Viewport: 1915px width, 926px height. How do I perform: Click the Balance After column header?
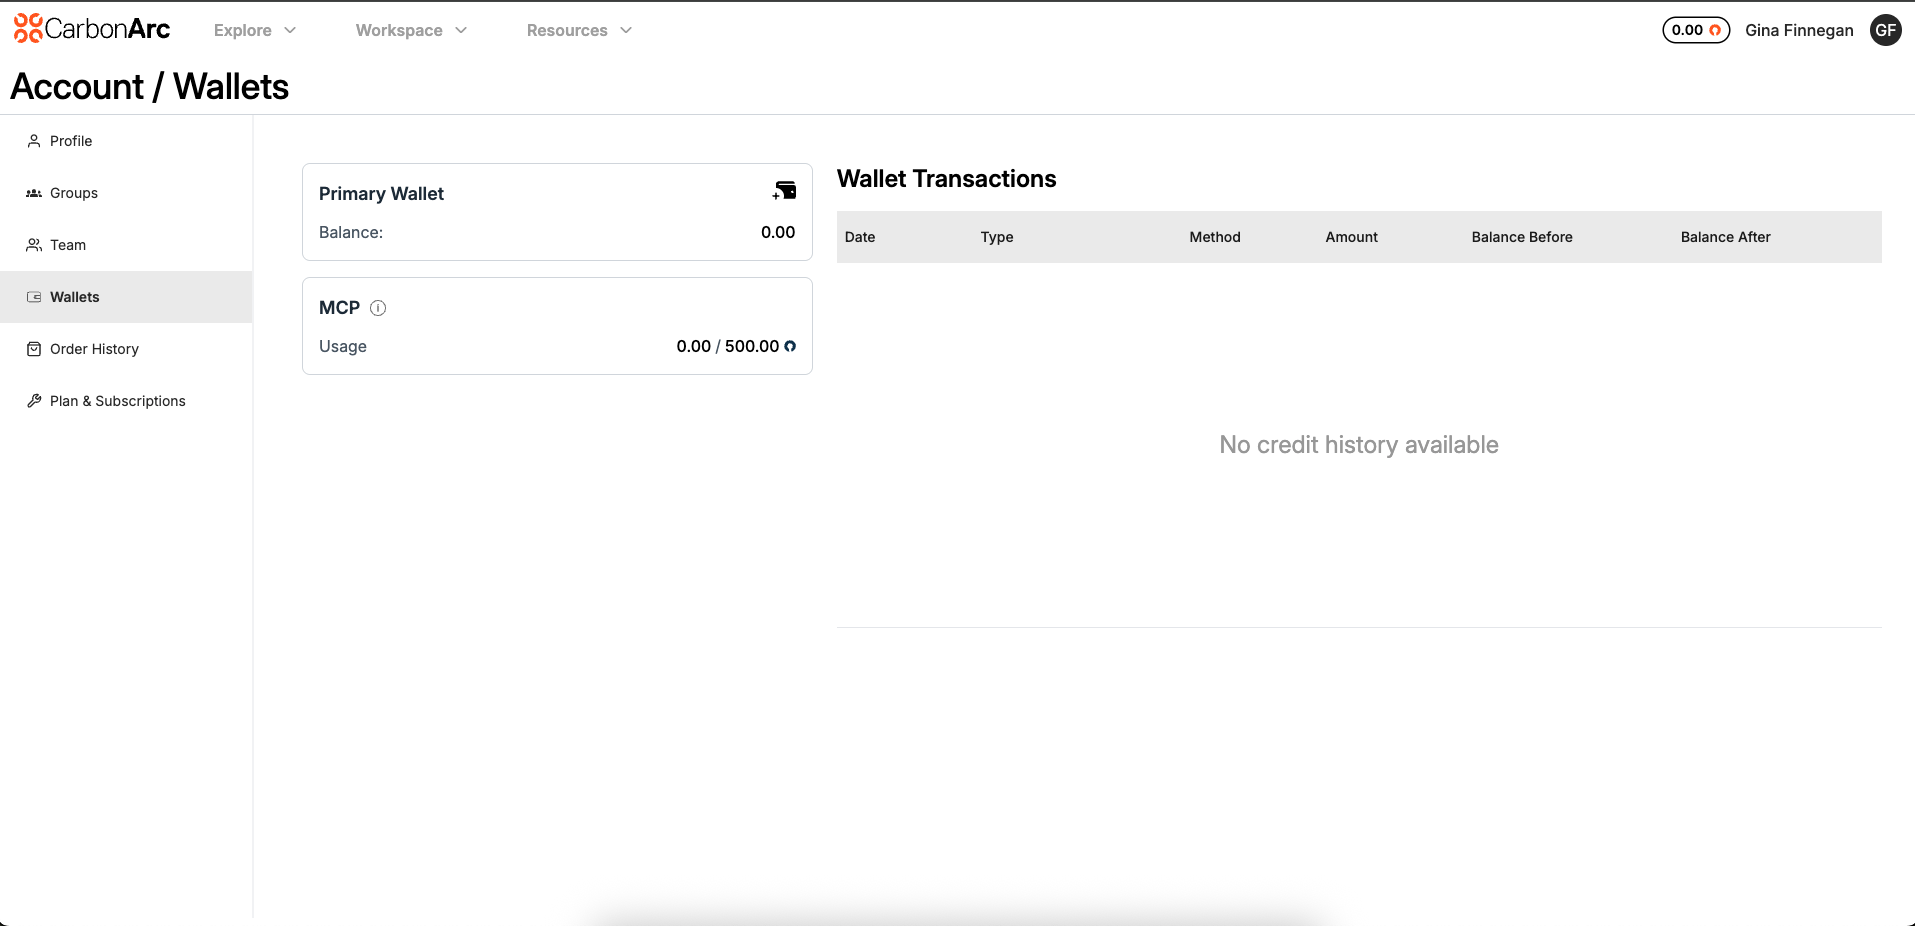[x=1725, y=237]
